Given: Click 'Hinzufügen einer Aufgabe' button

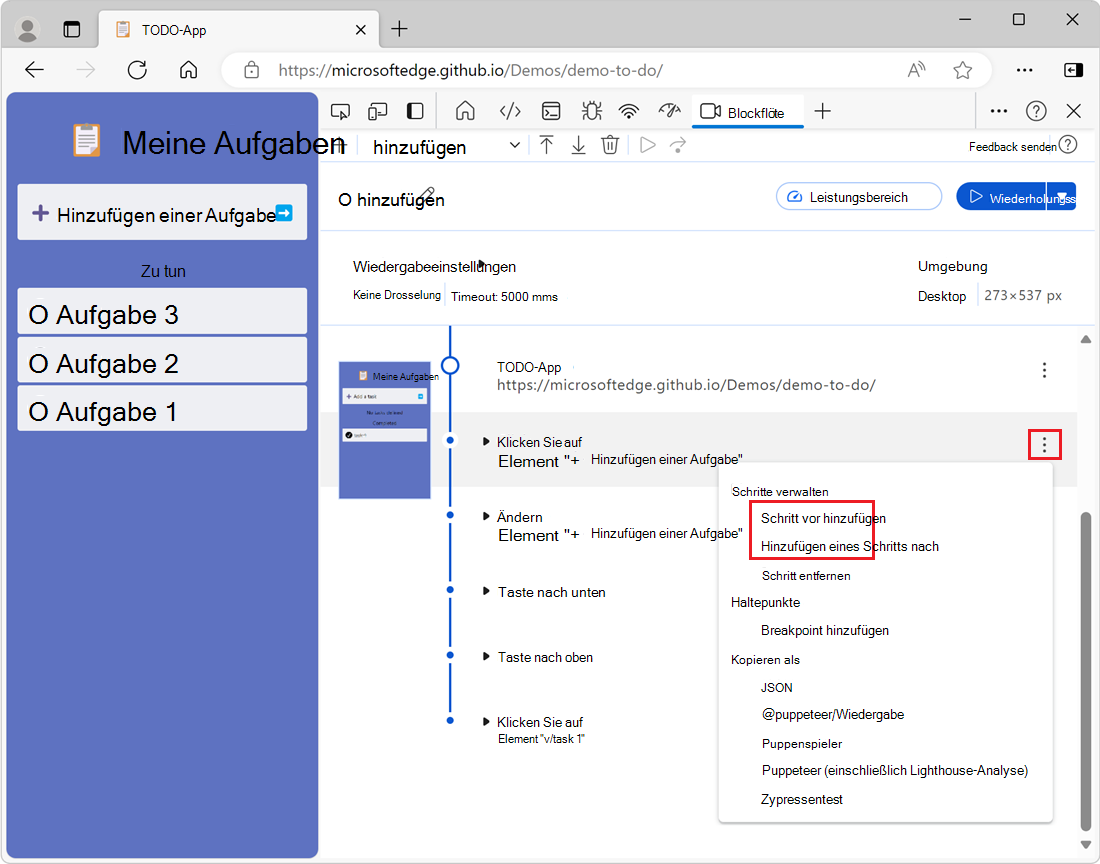Looking at the screenshot, I should coord(162,214).
